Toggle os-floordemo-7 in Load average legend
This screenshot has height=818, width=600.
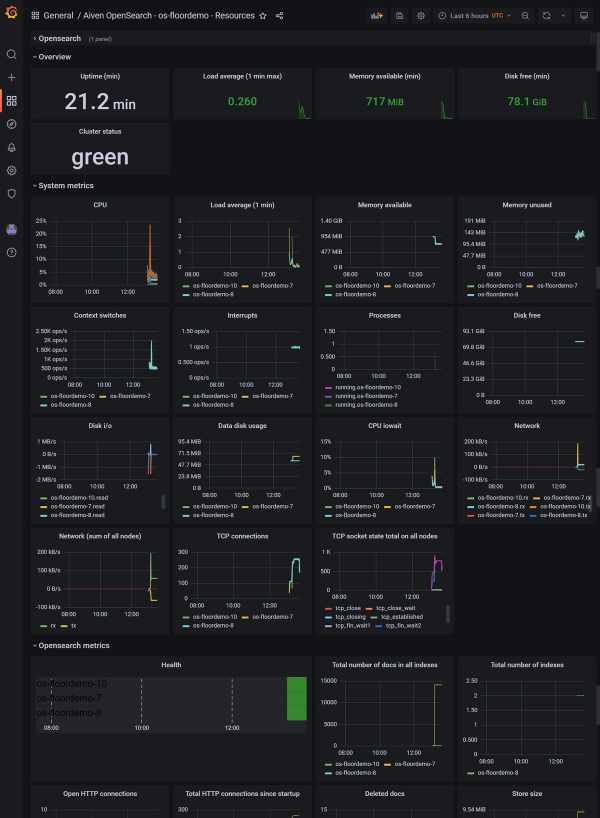[272, 286]
